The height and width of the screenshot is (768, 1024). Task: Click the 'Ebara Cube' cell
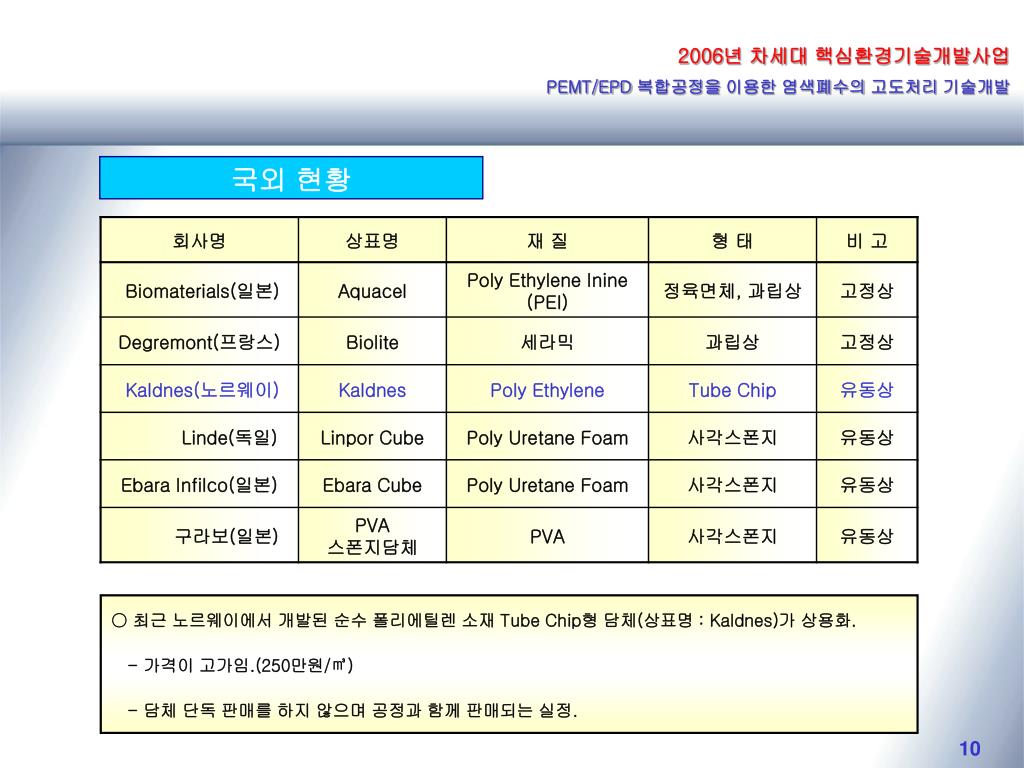[x=372, y=485]
